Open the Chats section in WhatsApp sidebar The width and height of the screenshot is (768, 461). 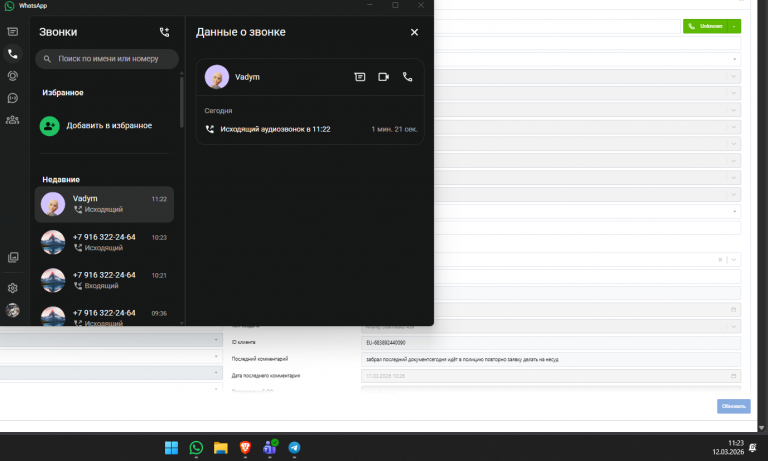13,32
